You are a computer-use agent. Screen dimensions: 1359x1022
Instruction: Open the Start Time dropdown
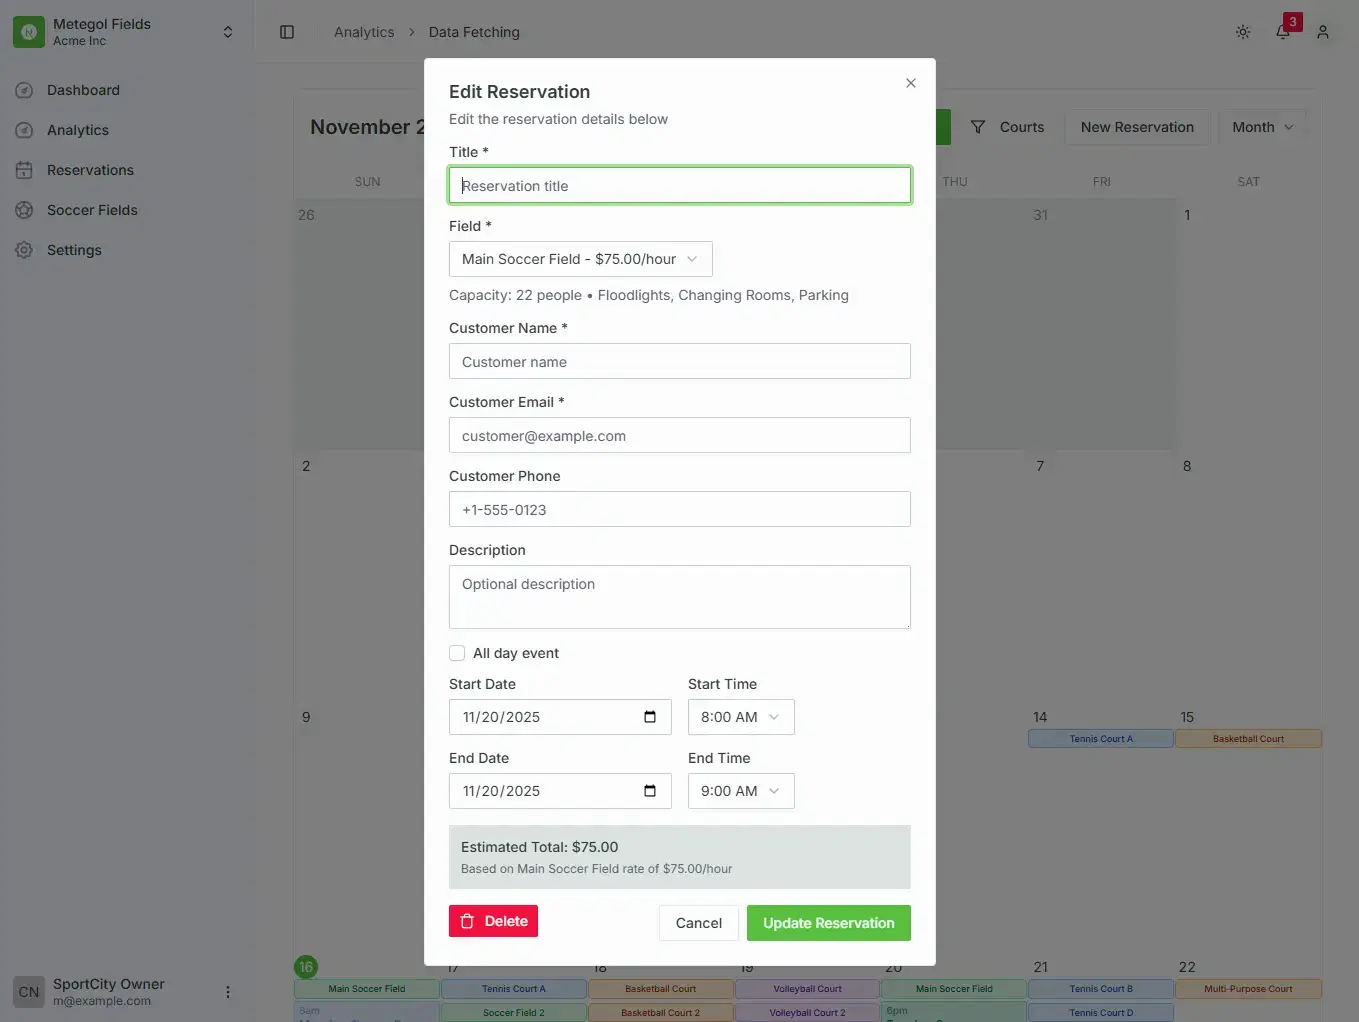(740, 717)
